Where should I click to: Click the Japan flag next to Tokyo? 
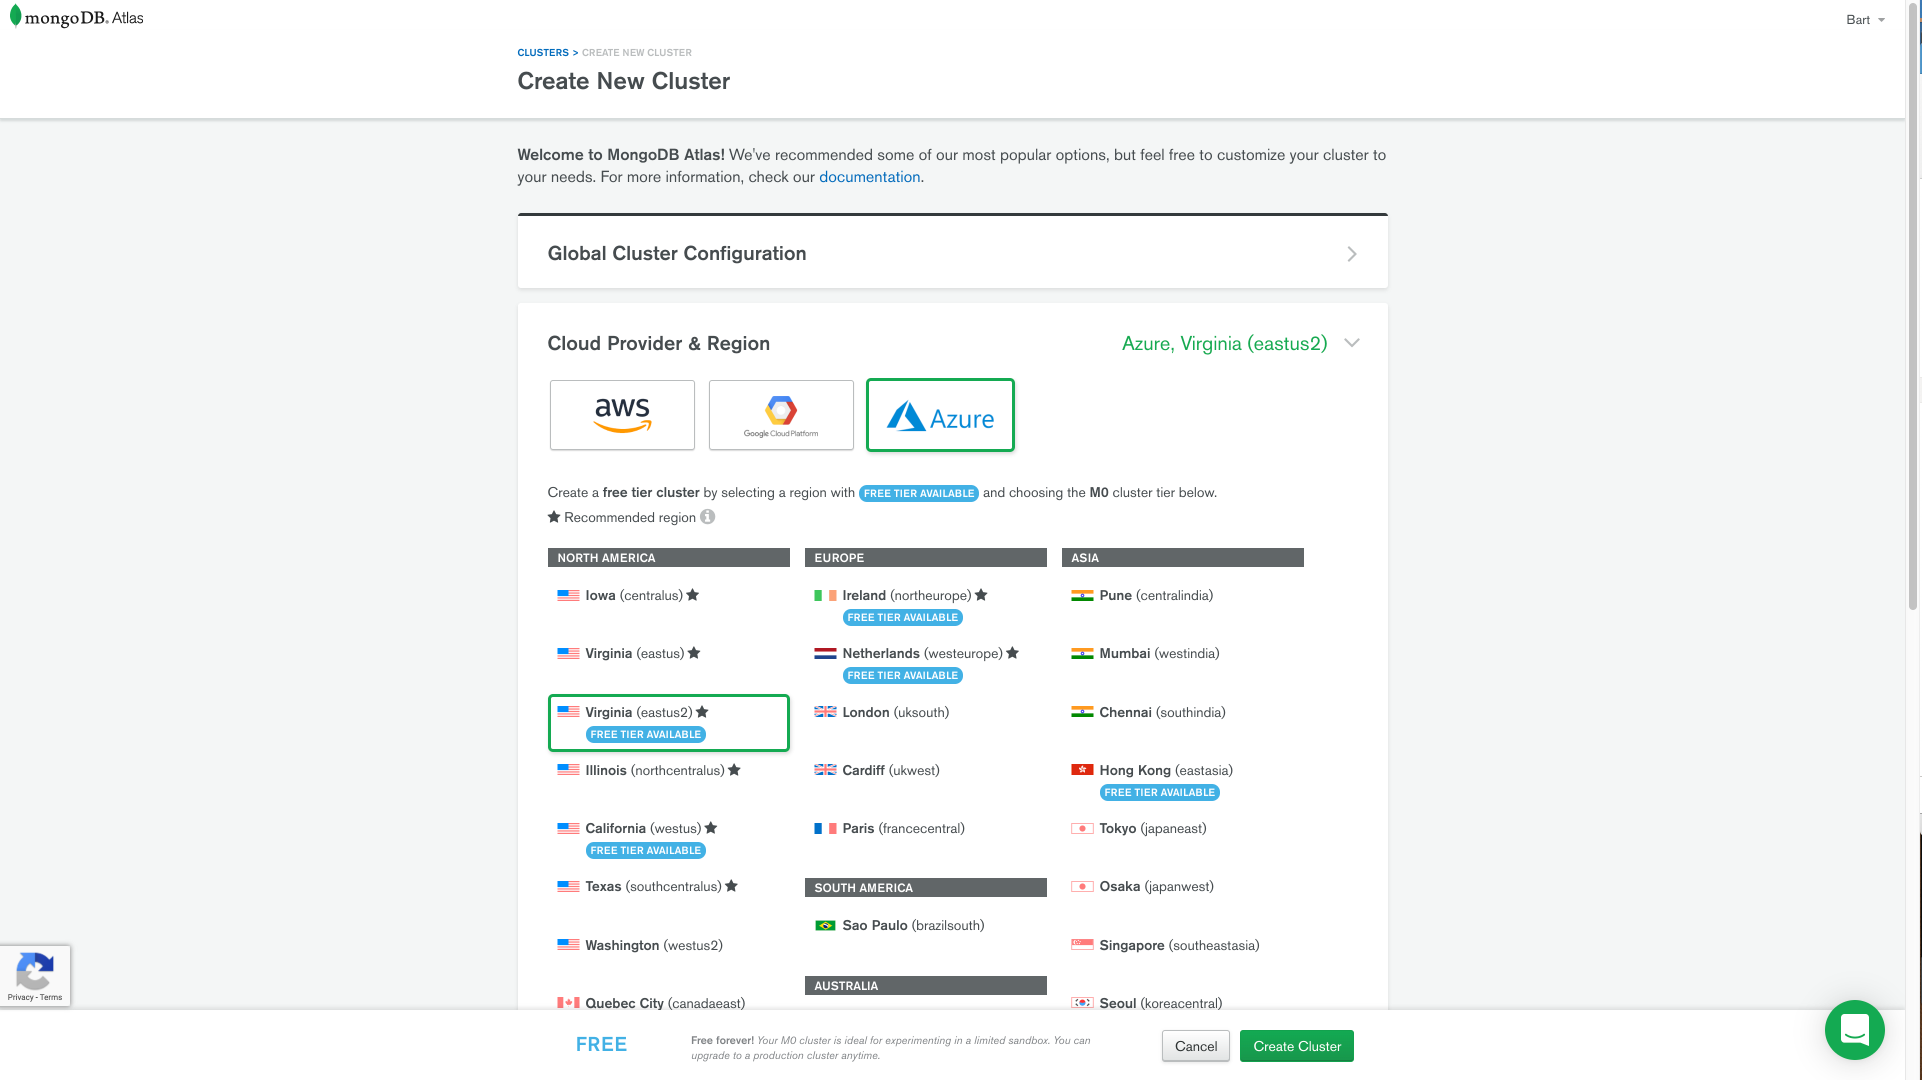(x=1082, y=829)
